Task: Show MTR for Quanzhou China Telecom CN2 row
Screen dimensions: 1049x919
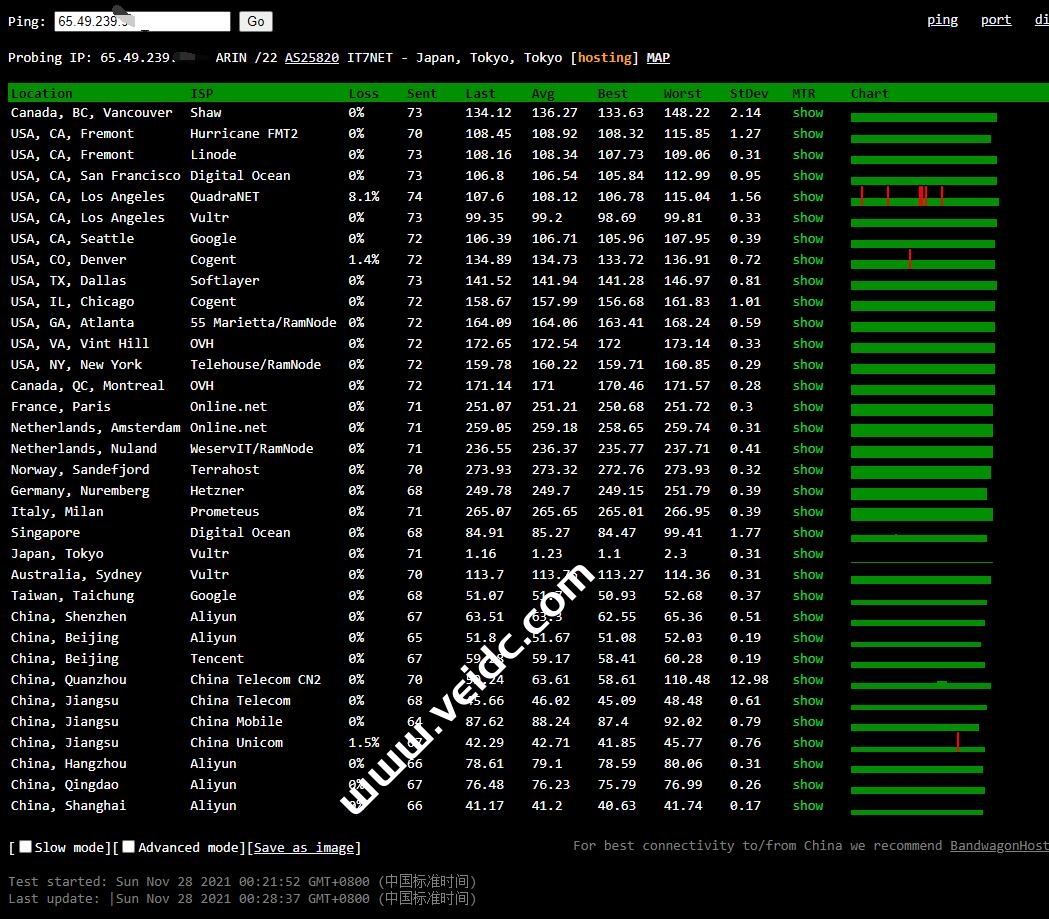Action: (x=807, y=680)
